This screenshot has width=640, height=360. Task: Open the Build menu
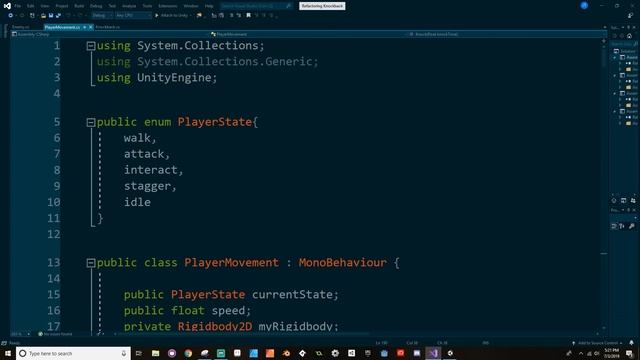tap(79, 6)
